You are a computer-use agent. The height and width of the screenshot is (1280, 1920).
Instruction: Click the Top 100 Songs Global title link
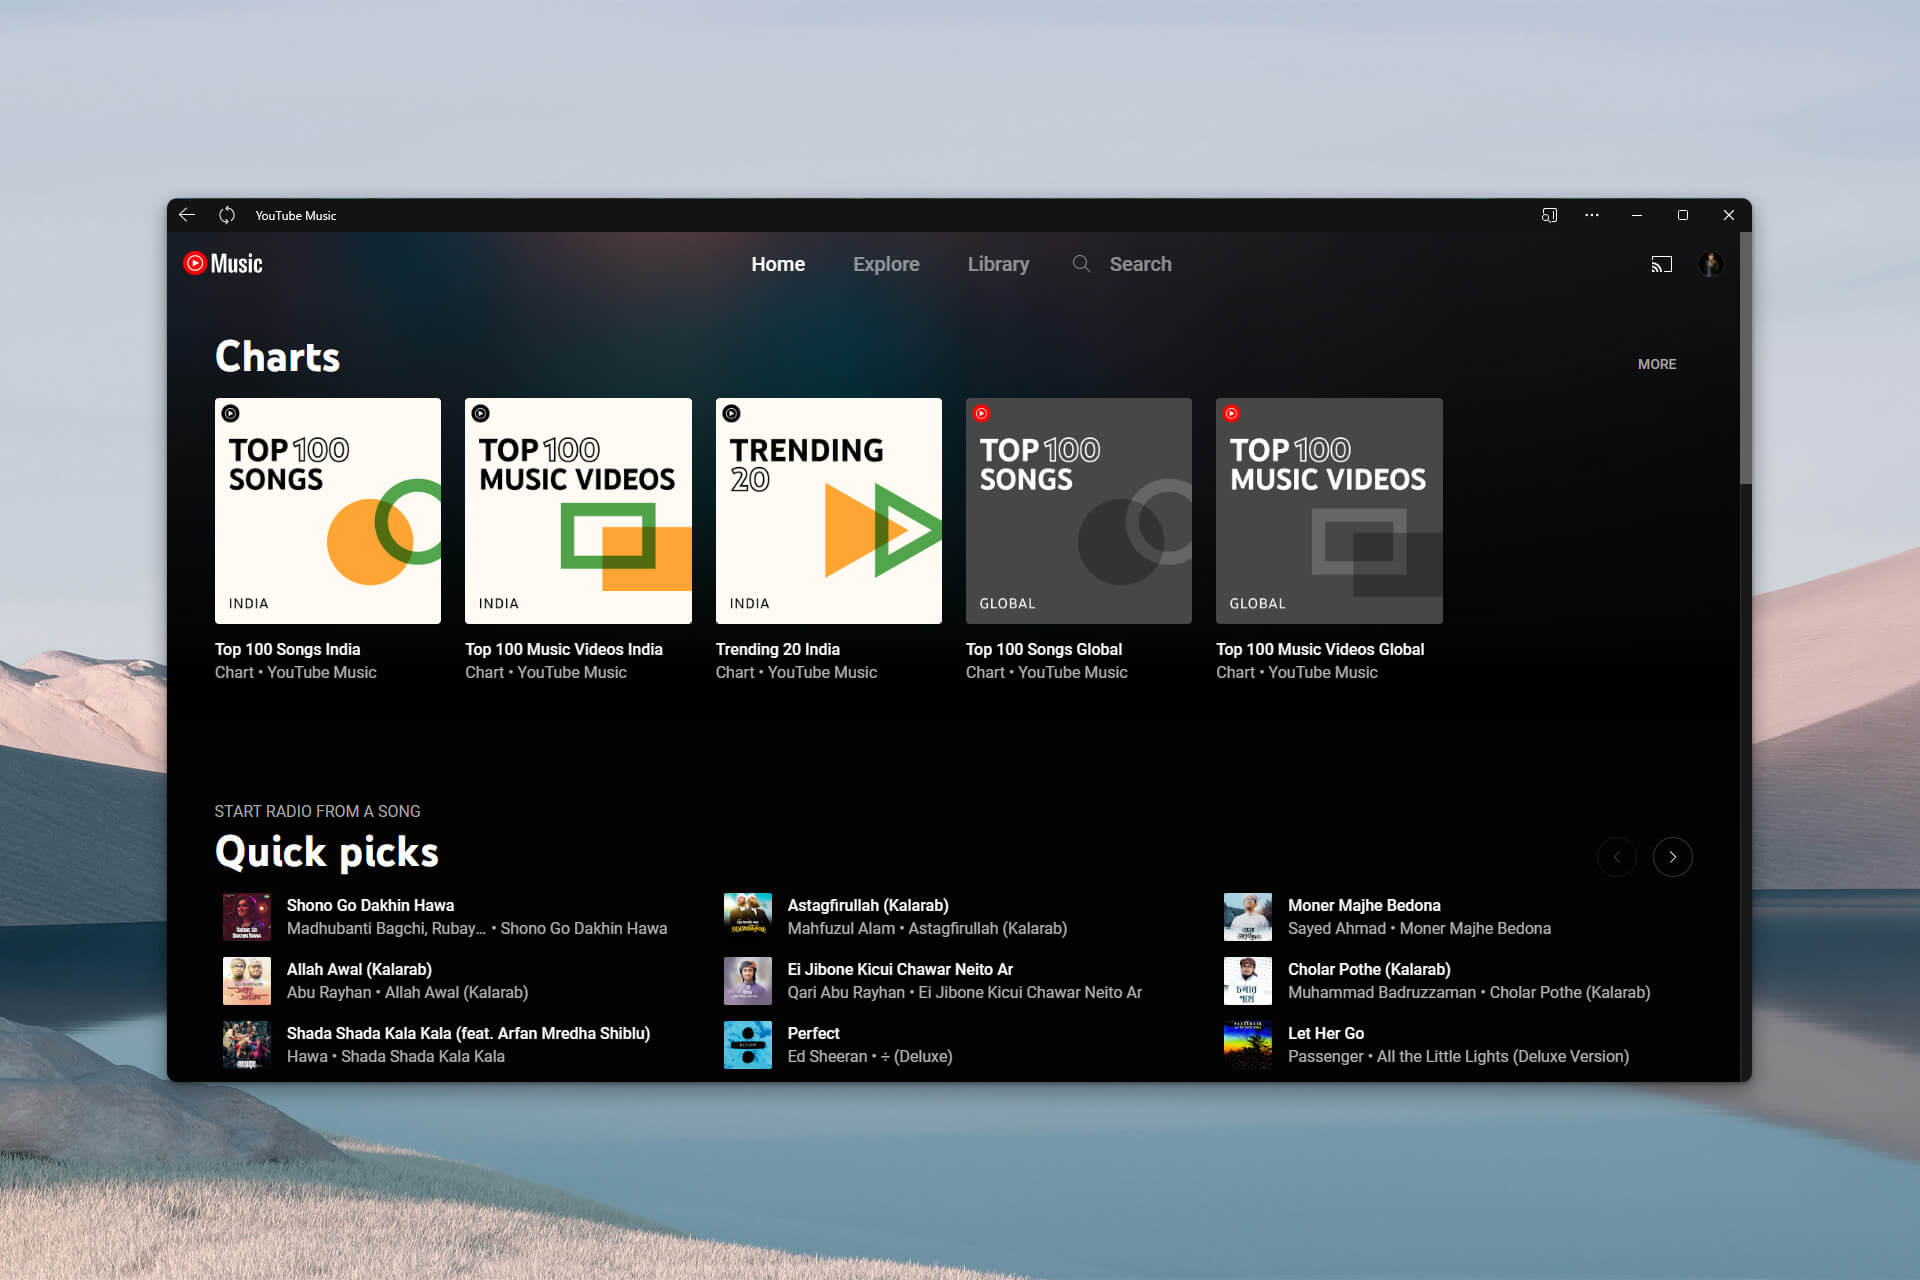[1044, 649]
